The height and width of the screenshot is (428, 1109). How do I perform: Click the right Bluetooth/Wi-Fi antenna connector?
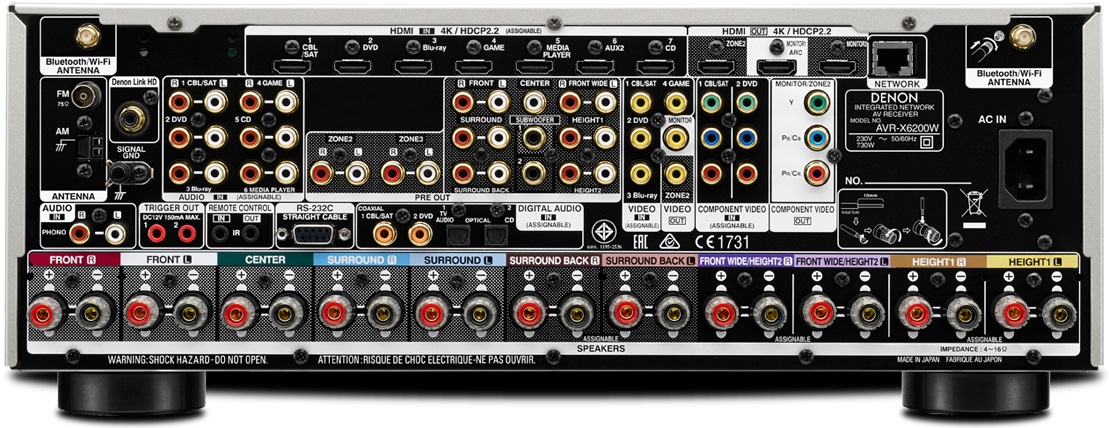pos(1021,35)
